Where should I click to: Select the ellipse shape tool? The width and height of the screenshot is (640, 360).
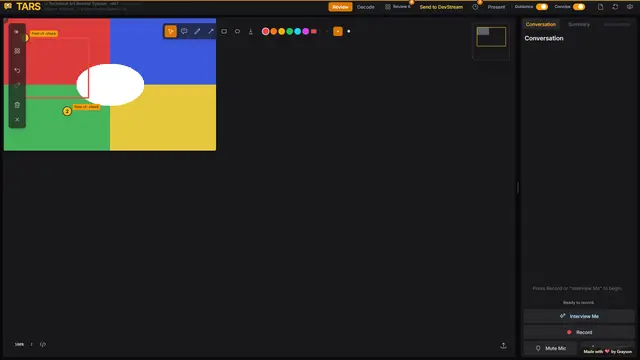pos(237,31)
